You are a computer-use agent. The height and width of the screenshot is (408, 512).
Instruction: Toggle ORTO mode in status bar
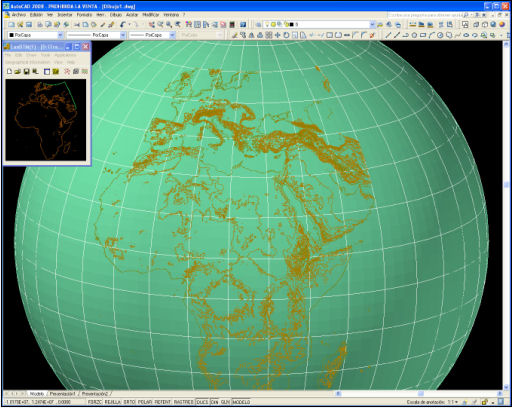129,402
